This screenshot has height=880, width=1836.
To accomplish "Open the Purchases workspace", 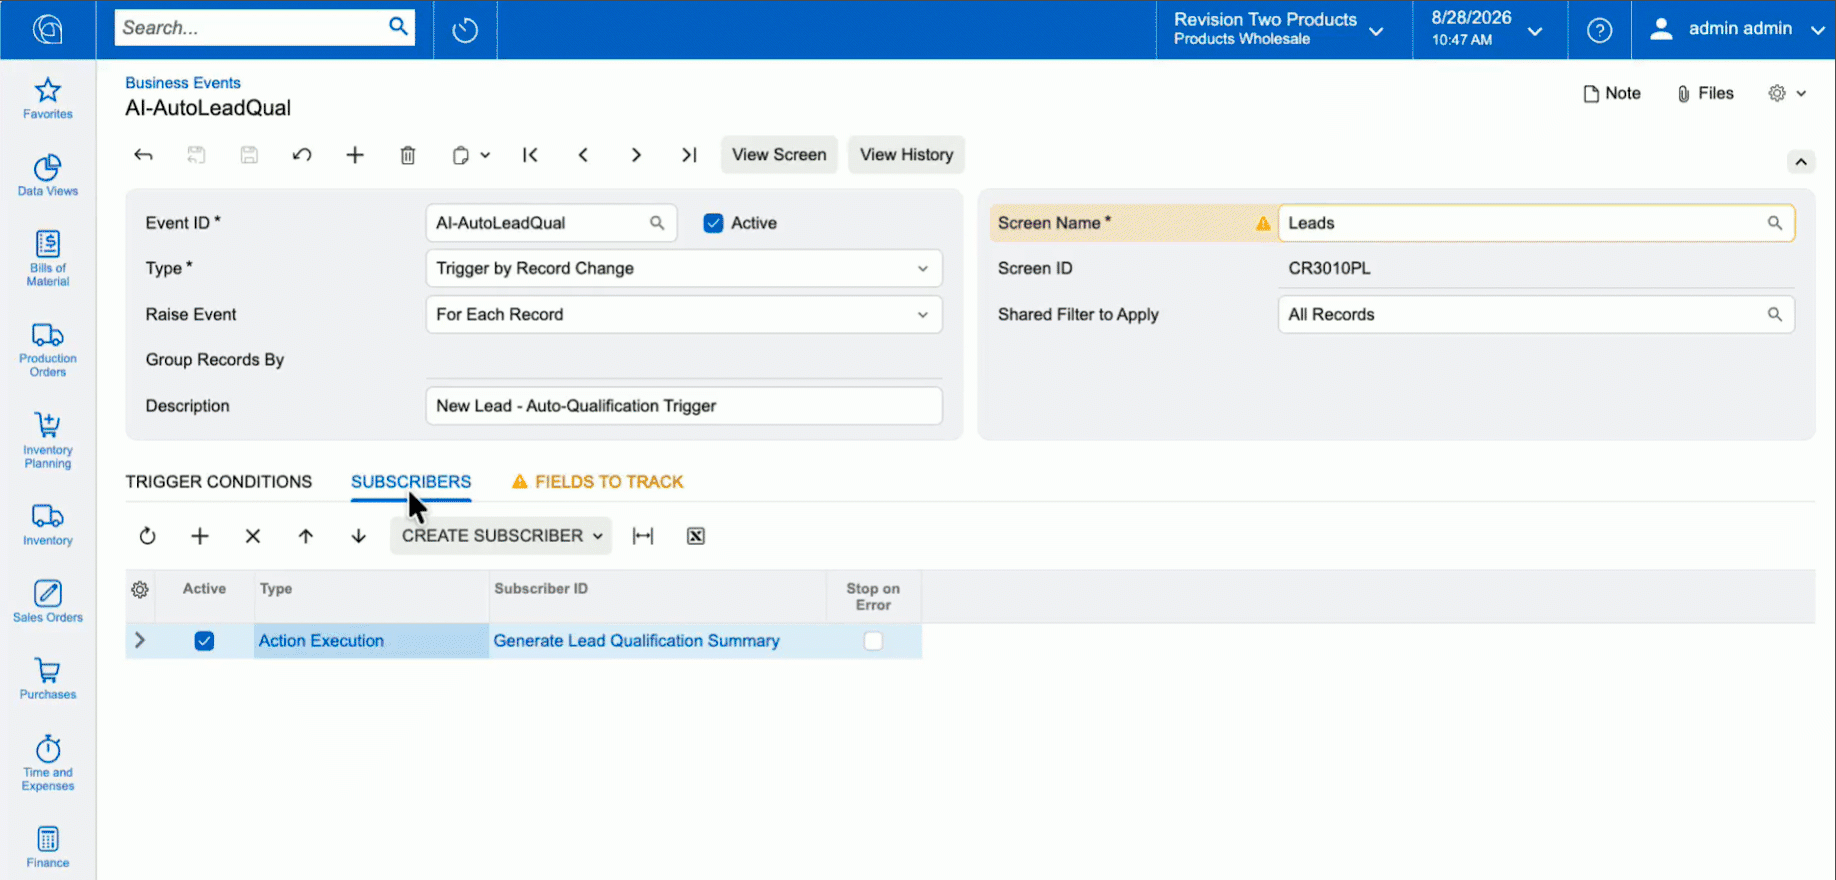I will 47,679.
